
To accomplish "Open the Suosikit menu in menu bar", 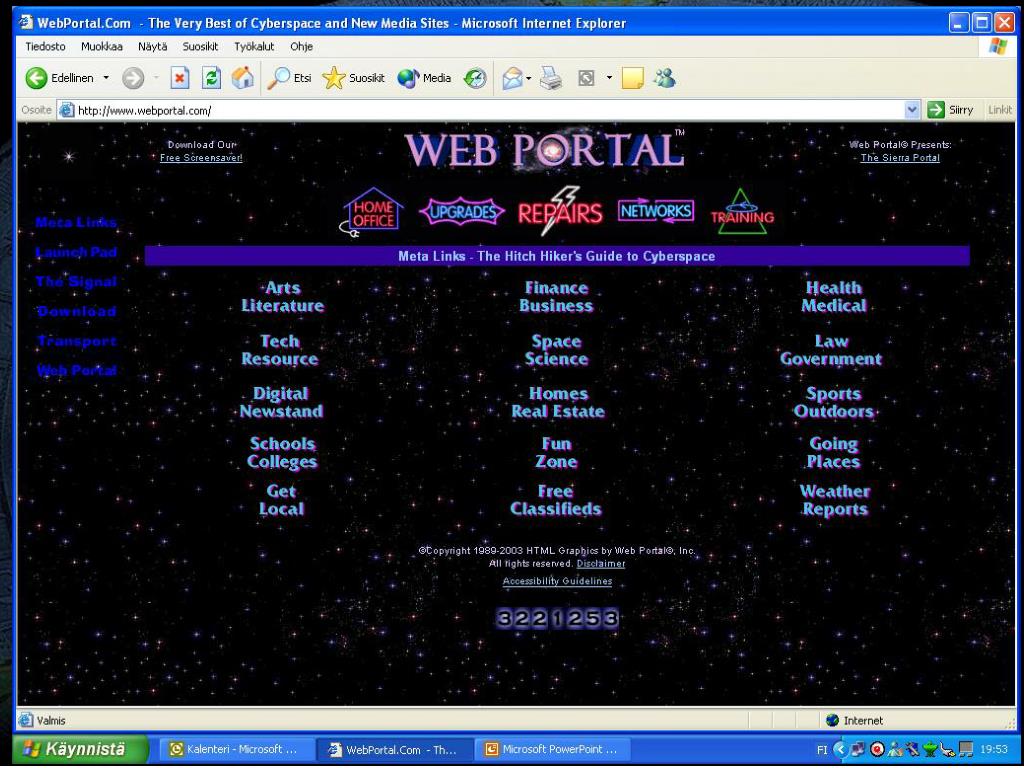I will coord(200,46).
